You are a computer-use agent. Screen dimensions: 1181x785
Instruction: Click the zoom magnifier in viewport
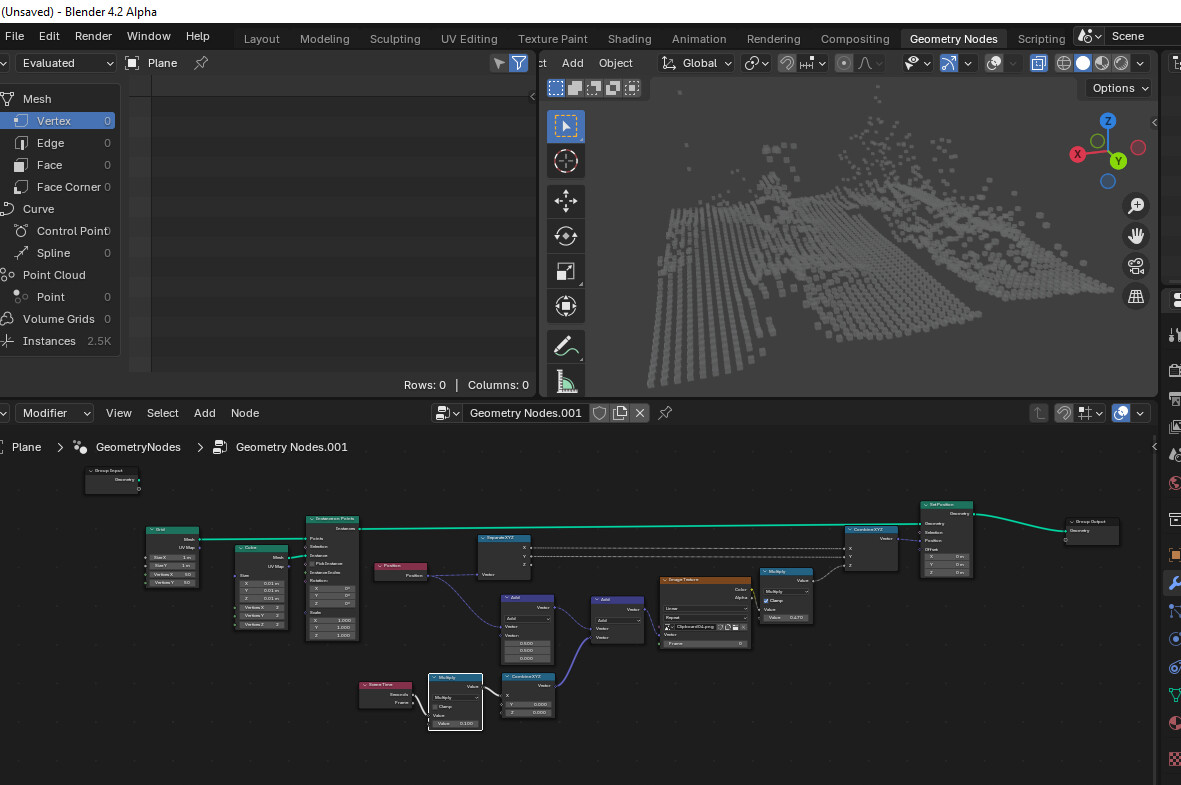pyautogui.click(x=1136, y=206)
